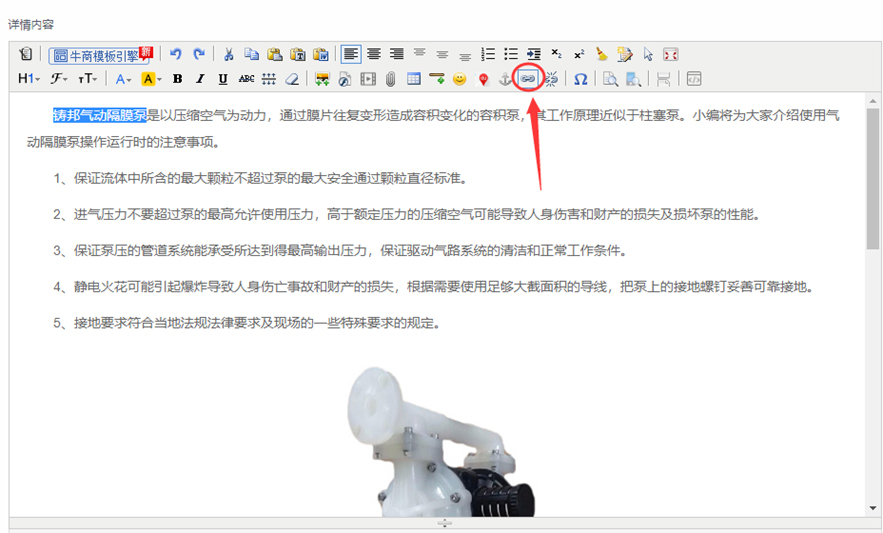883x533 pixels.
Task: Toggle bold formatting
Action: click(x=177, y=79)
